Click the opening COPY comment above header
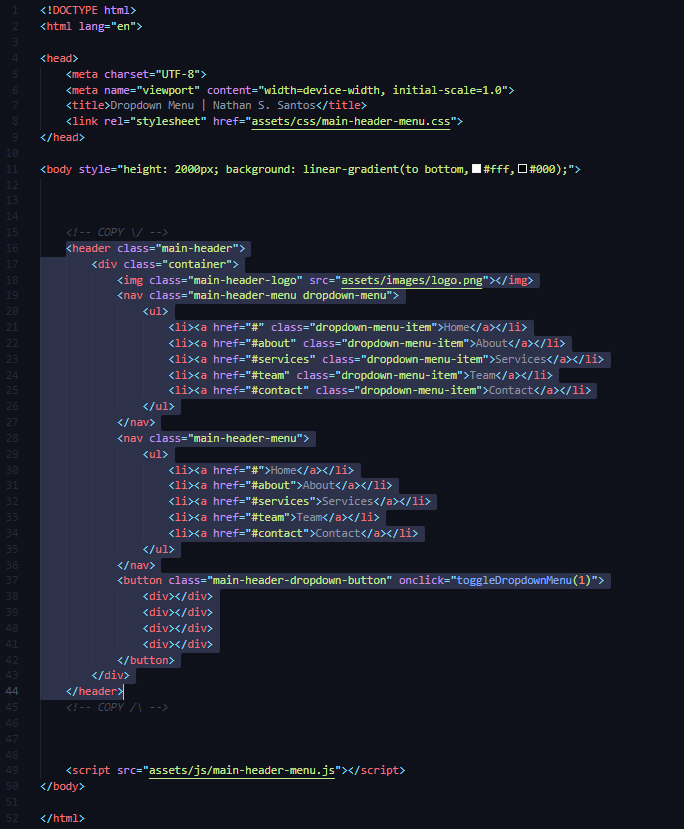The height and width of the screenshot is (829, 684). coord(117,233)
